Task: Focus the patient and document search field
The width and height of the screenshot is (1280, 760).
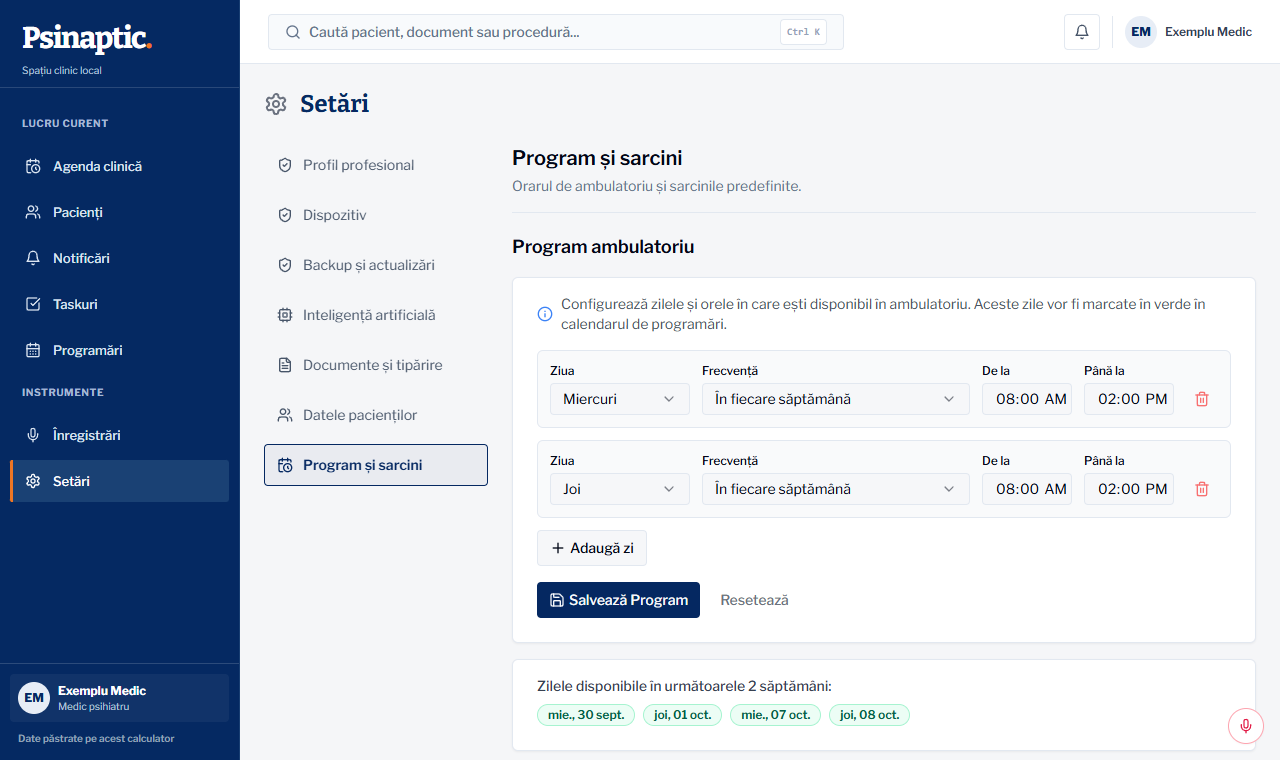Action: click(x=556, y=32)
